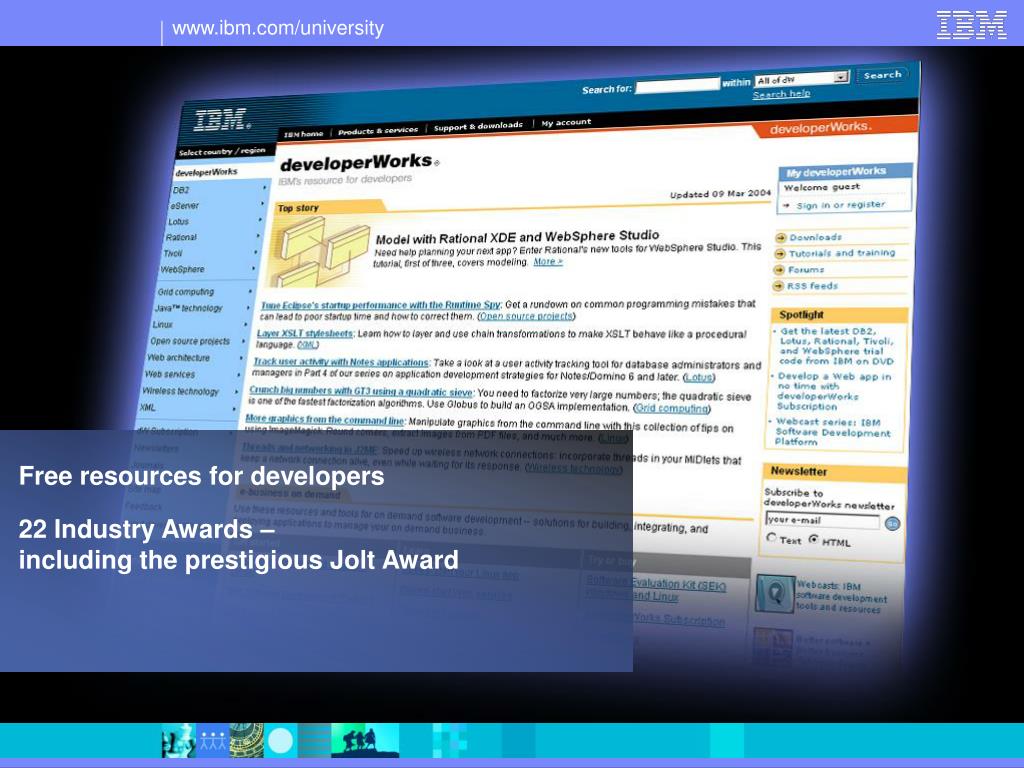Click the IBM logo in slide header
1024x768 pixels.
click(x=971, y=25)
